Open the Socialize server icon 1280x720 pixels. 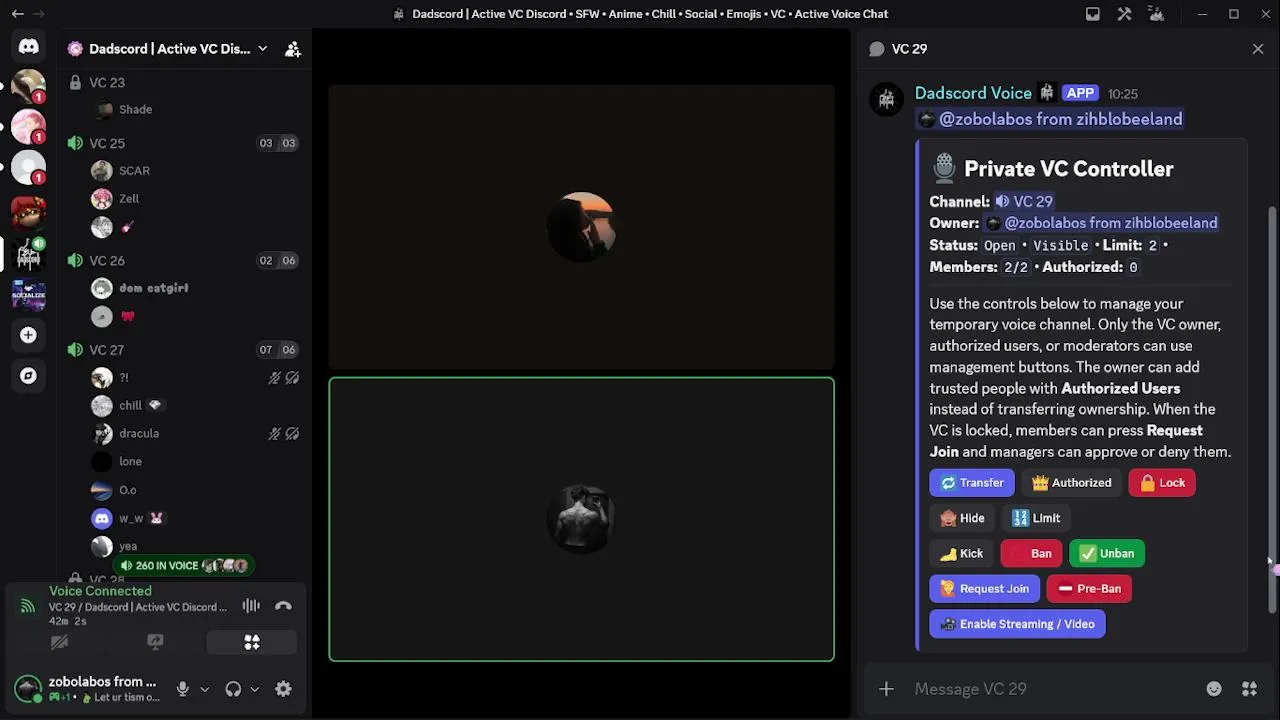point(28,295)
